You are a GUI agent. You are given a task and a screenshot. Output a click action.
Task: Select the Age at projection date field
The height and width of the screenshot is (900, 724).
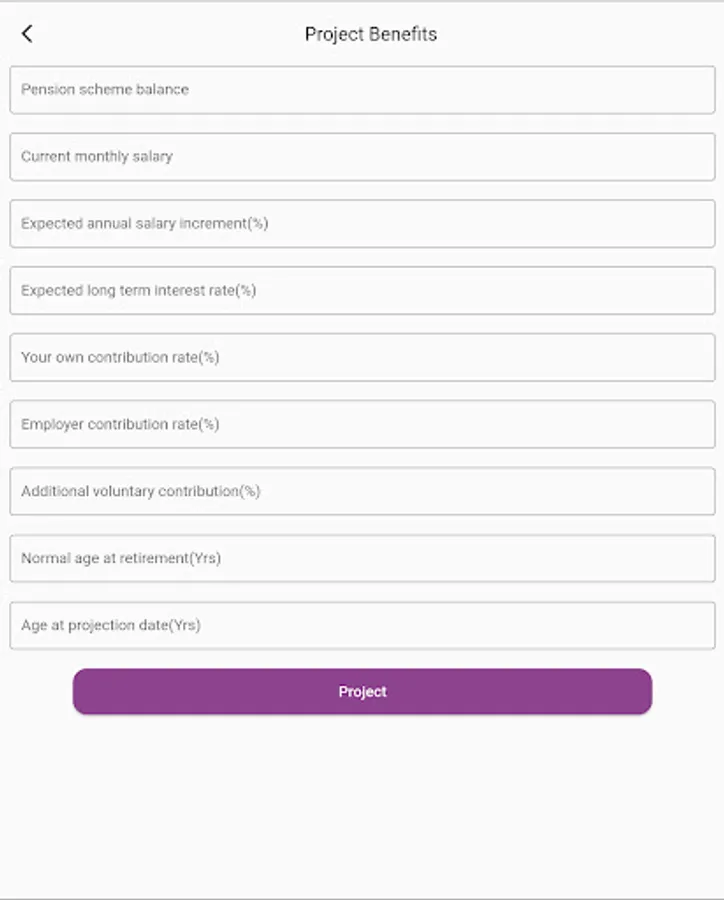pos(362,626)
